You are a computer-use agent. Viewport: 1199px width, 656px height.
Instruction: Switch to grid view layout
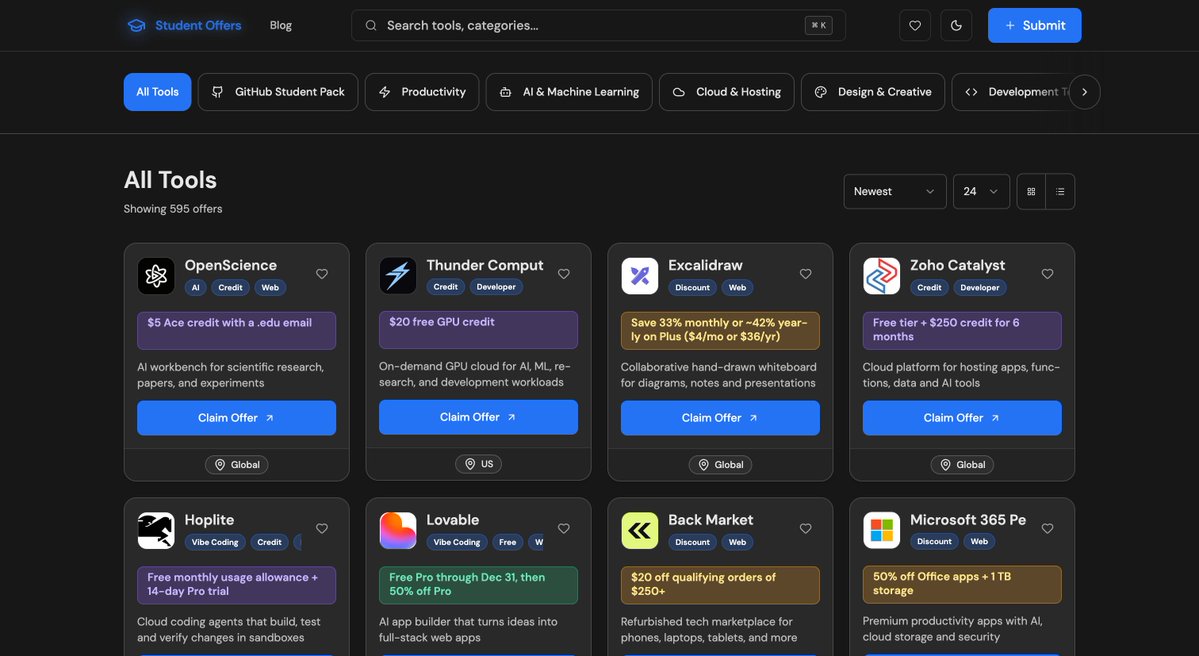pos(1032,191)
